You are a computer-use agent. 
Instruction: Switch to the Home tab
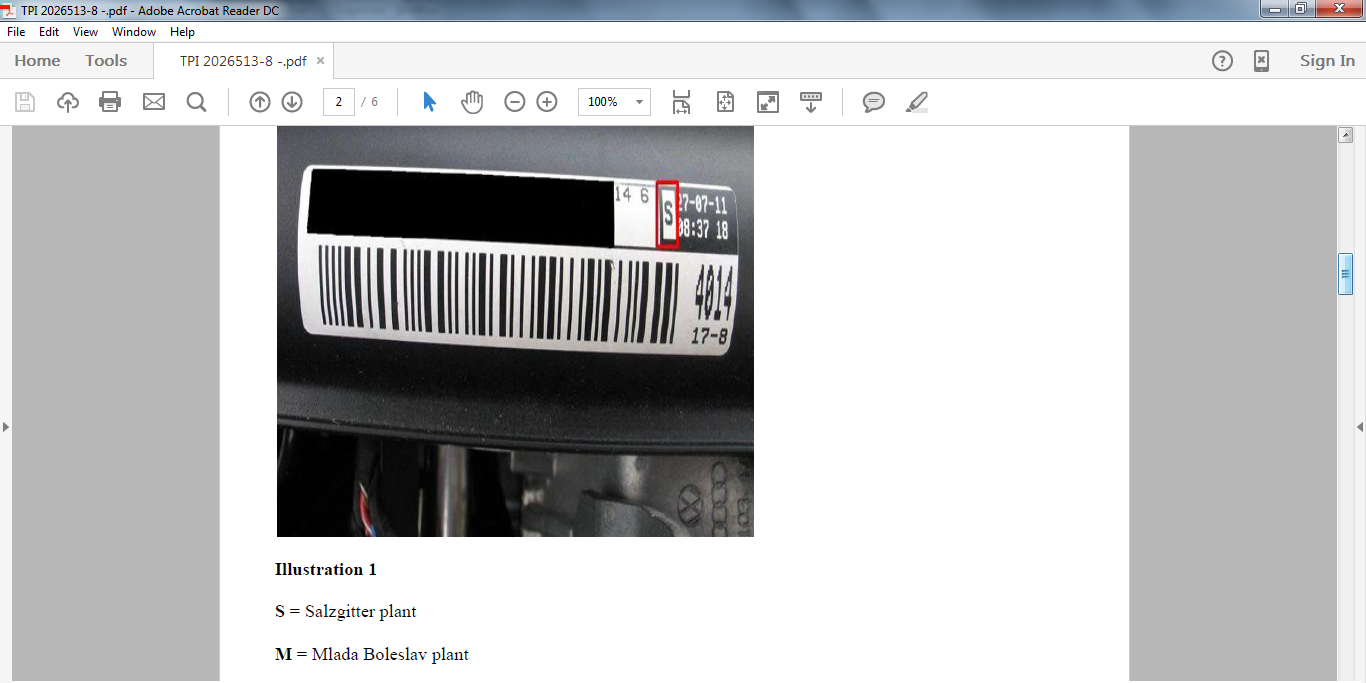pyautogui.click(x=37, y=61)
